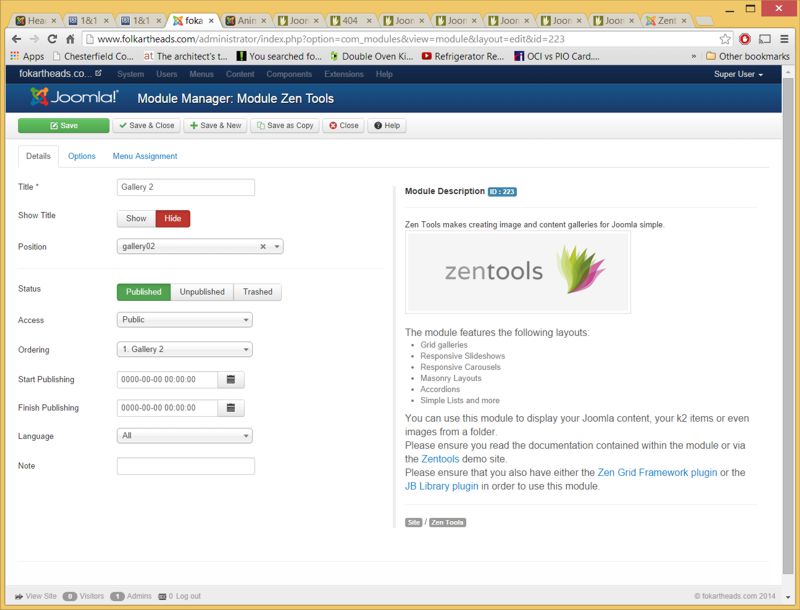Bookmark this page with the star icon
The image size is (800, 610).
725,39
